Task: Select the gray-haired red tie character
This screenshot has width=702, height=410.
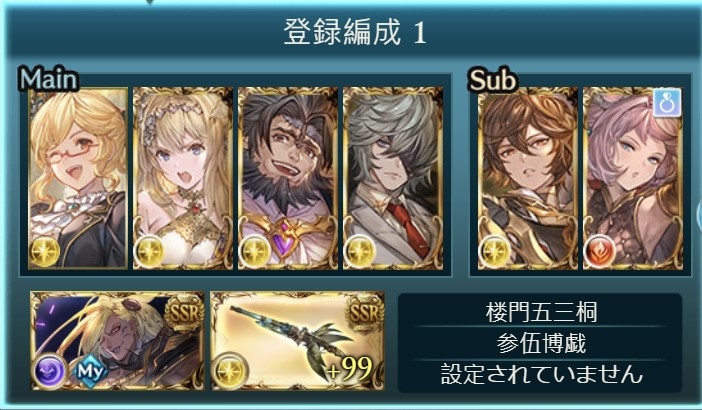Action: [393, 178]
